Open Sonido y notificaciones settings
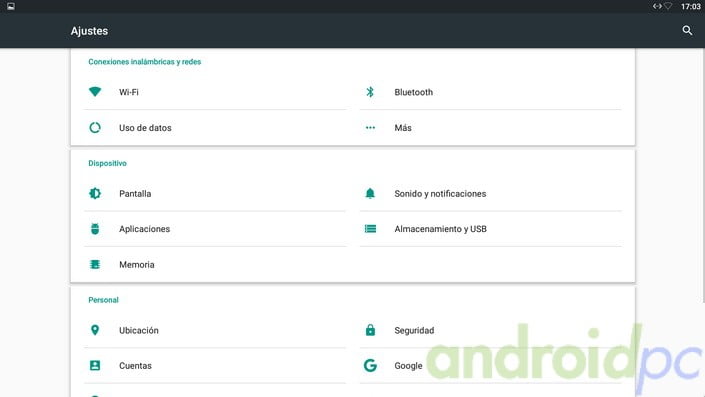705x397 pixels. pos(491,194)
